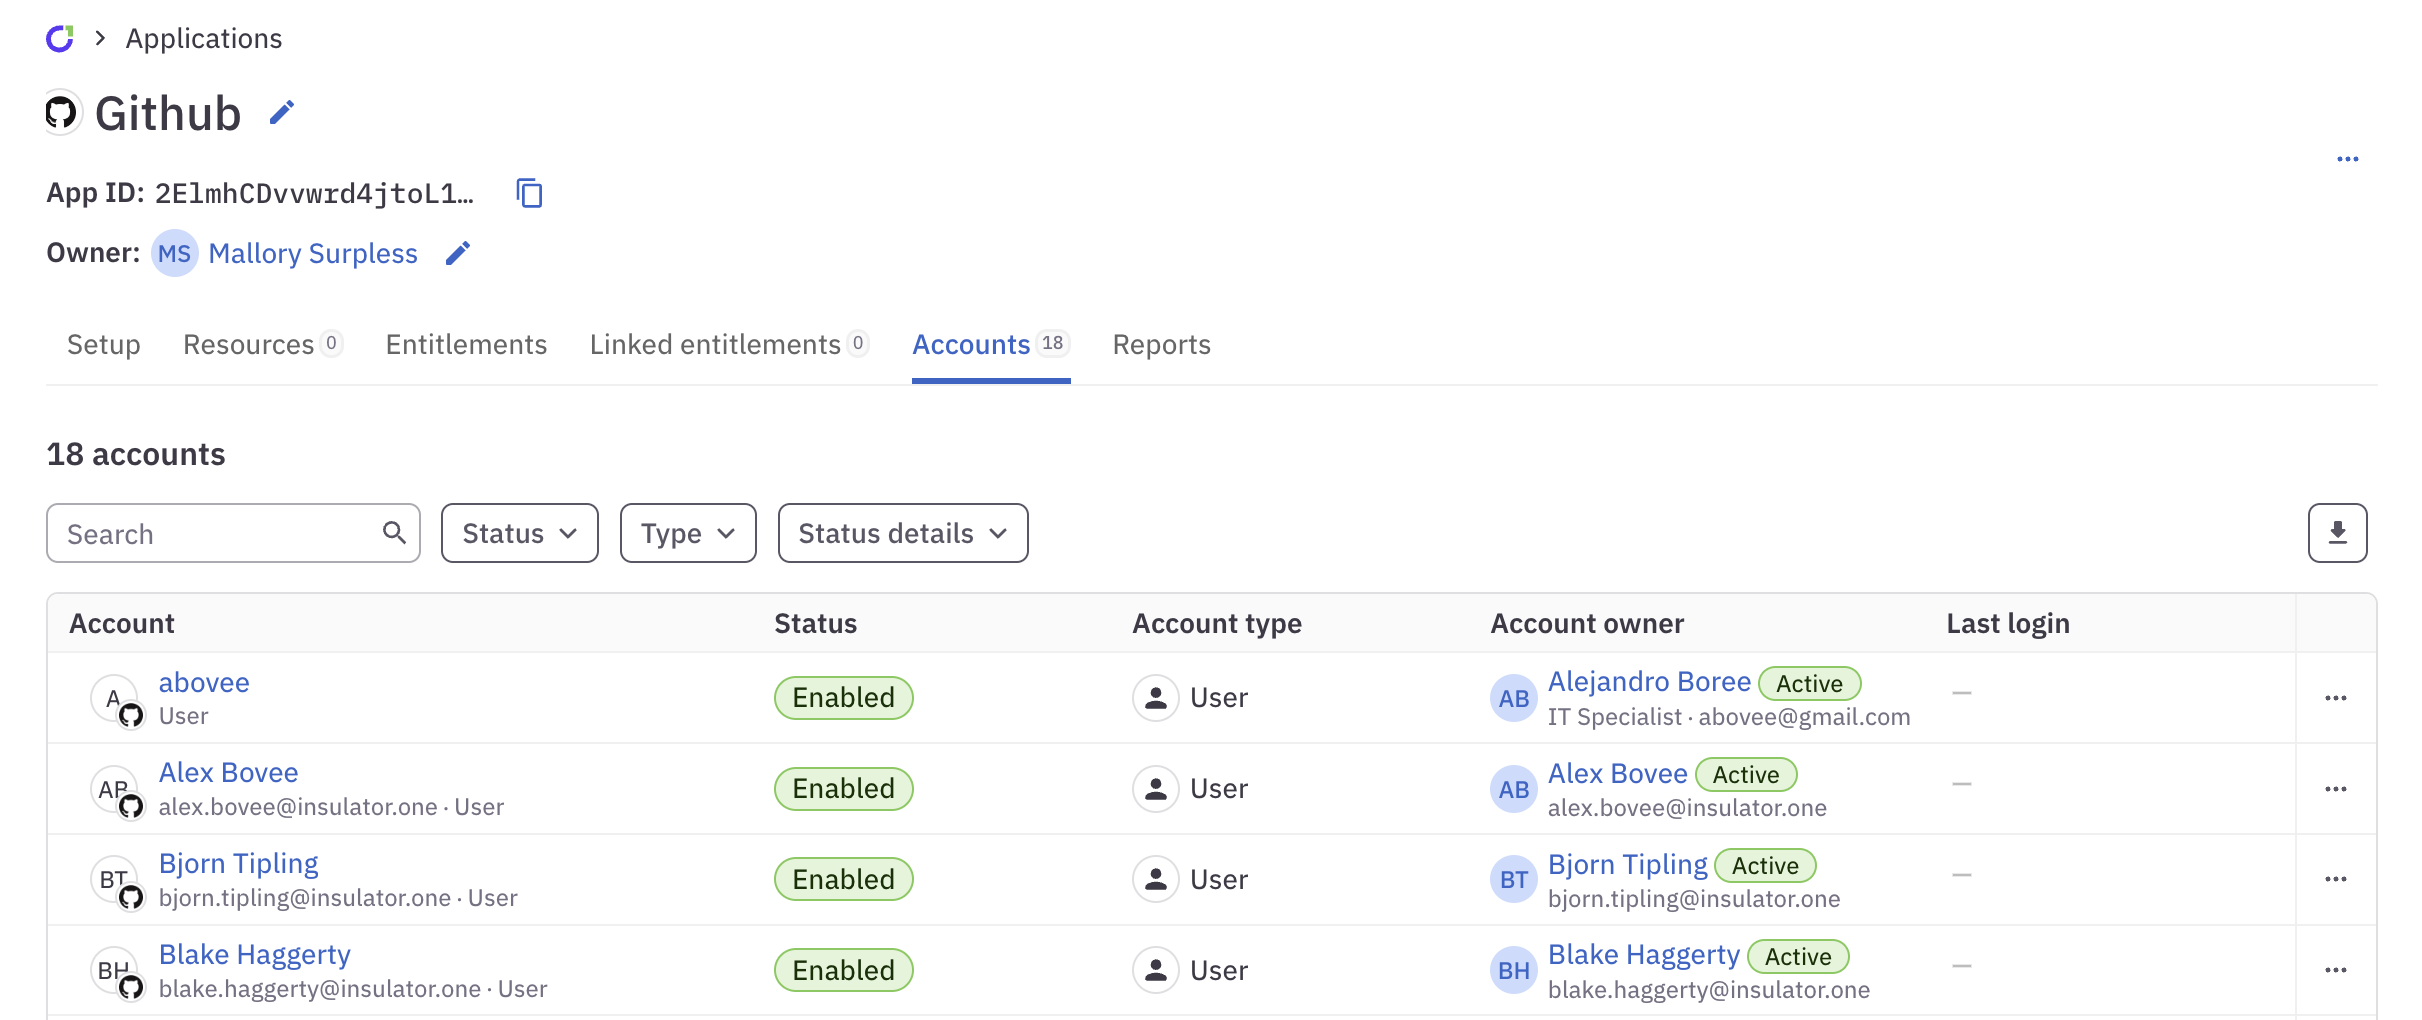
Task: Click the BH owner avatar
Action: (x=1513, y=970)
